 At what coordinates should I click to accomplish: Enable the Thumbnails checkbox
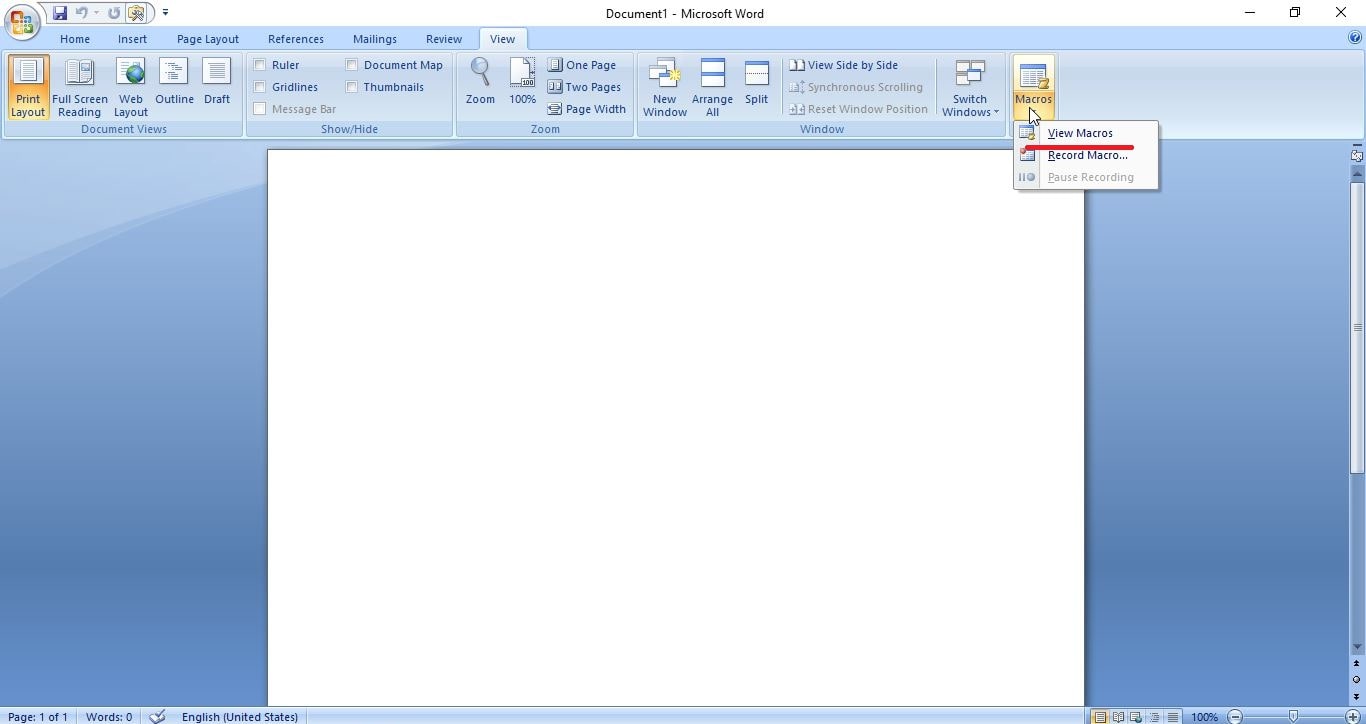pyautogui.click(x=352, y=87)
